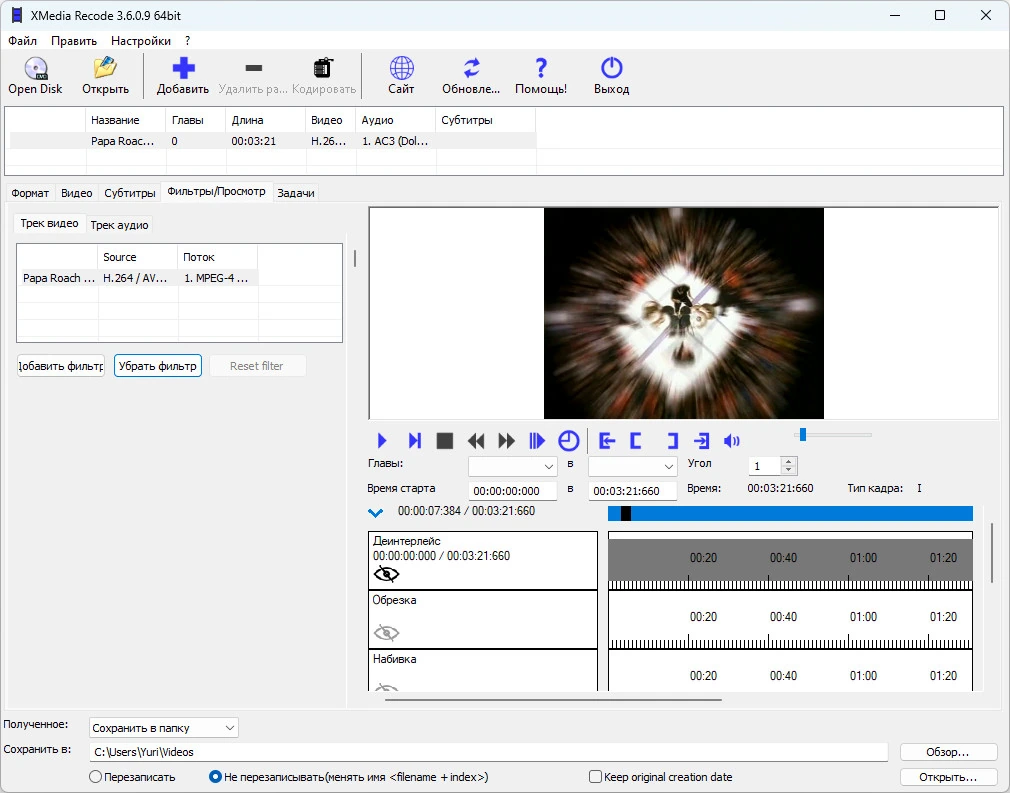Click the end time 00:03:21:660 input field
The image size is (1010, 793).
(x=633, y=491)
